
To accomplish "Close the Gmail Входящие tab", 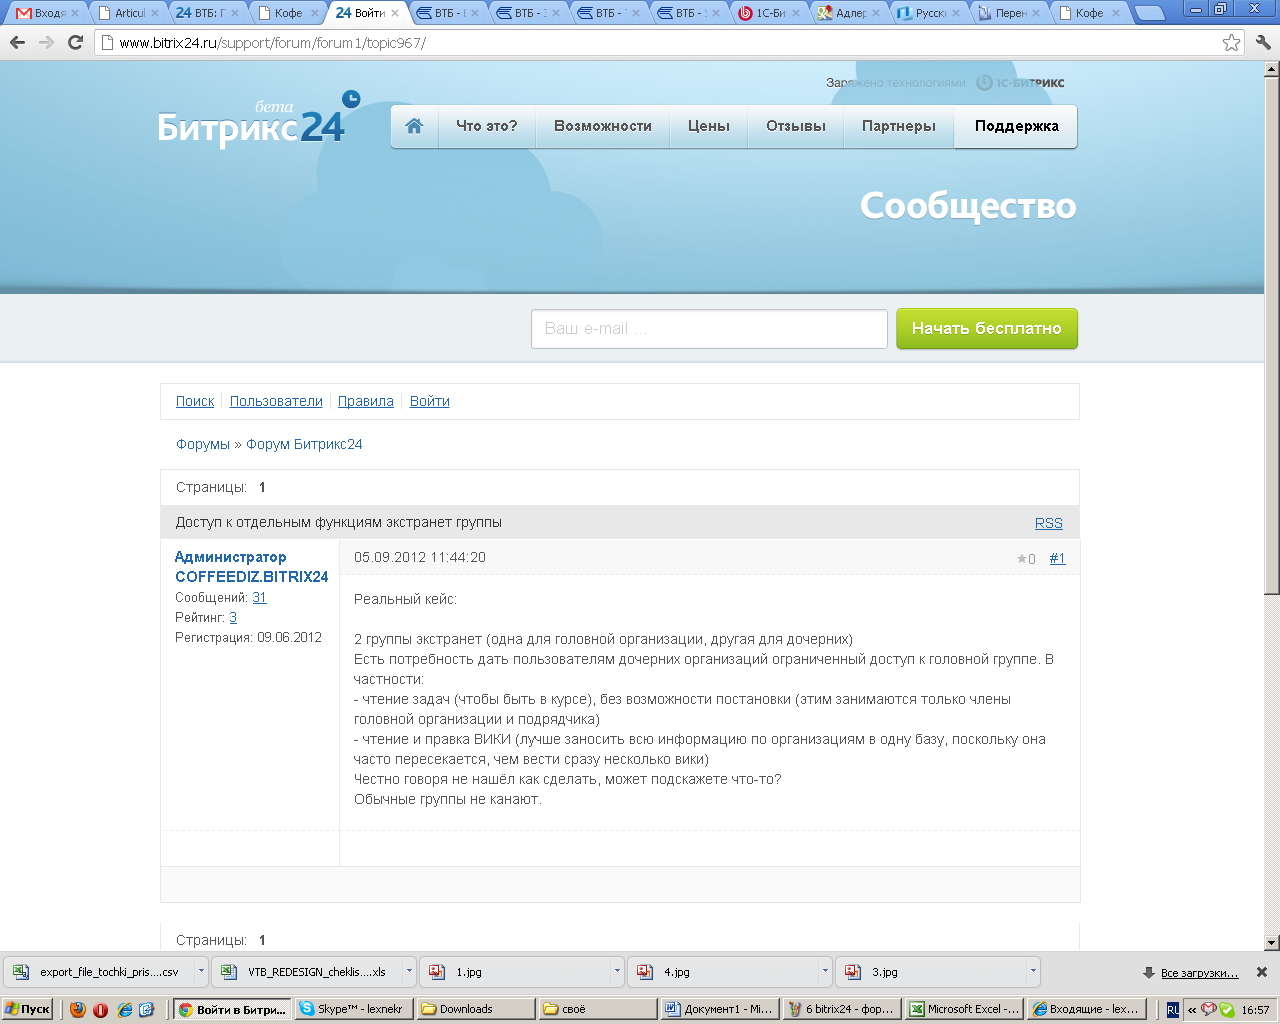I will click(75, 13).
